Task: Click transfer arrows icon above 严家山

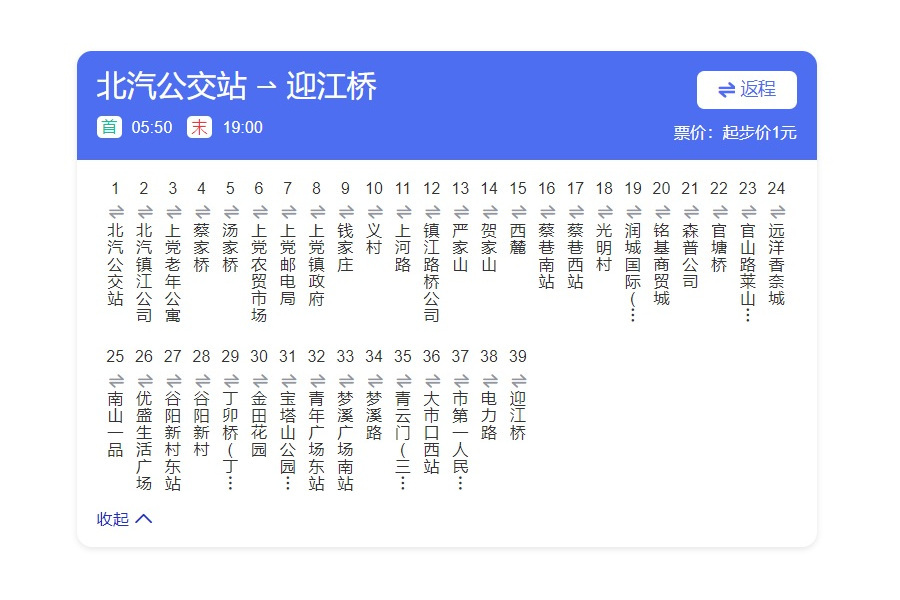Action: coord(461,212)
